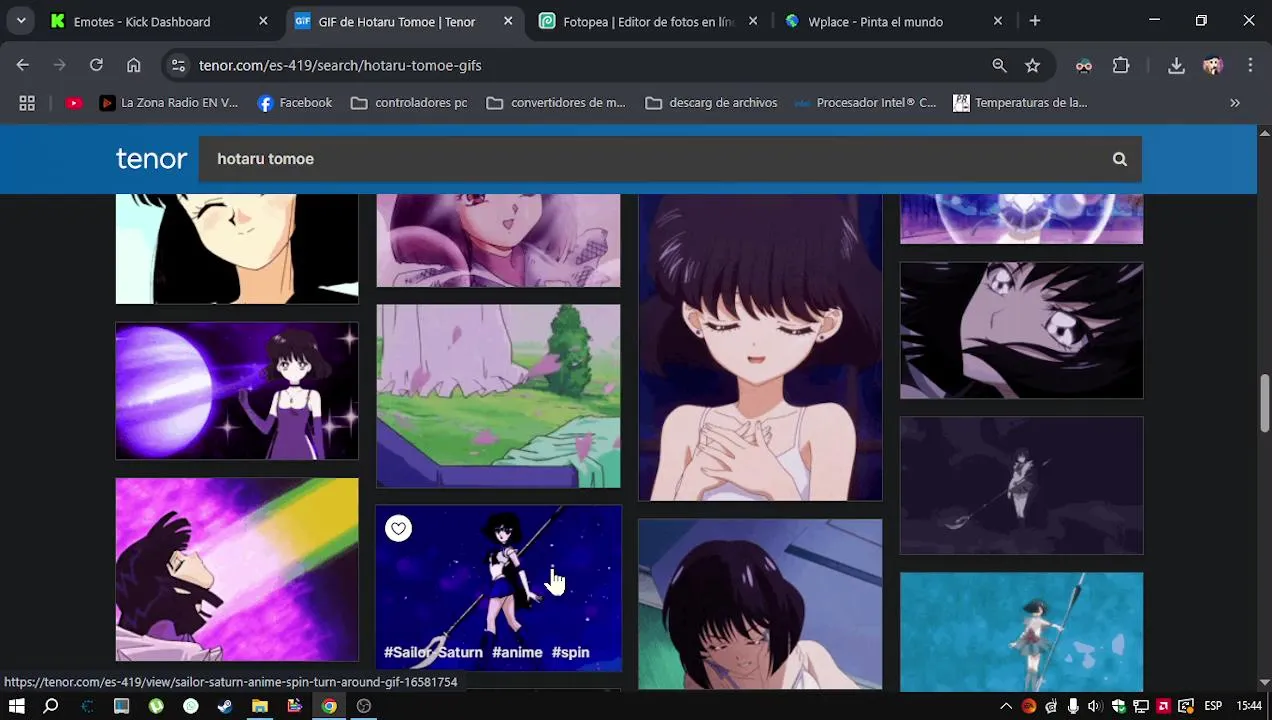The width and height of the screenshot is (1272, 720).
Task: Open the AMD software tray icon
Action: (x=1163, y=706)
